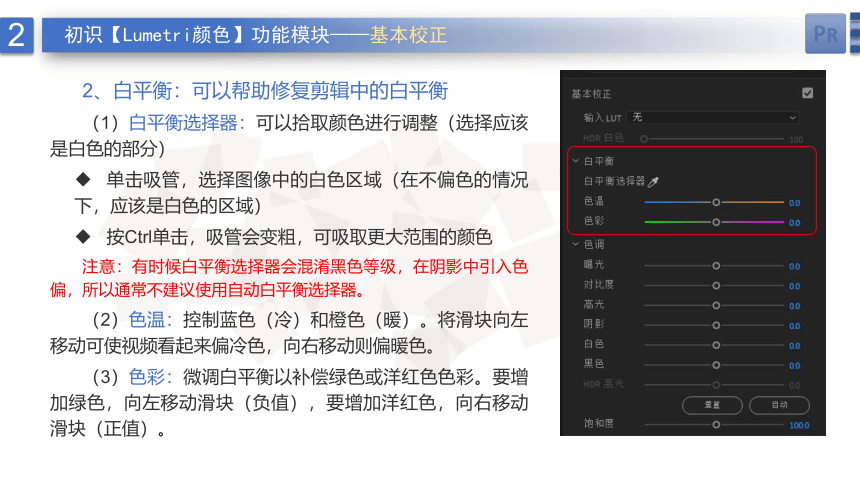Click the HDR 高光 slider handle
The height and width of the screenshot is (484, 860).
pyautogui.click(x=716, y=385)
